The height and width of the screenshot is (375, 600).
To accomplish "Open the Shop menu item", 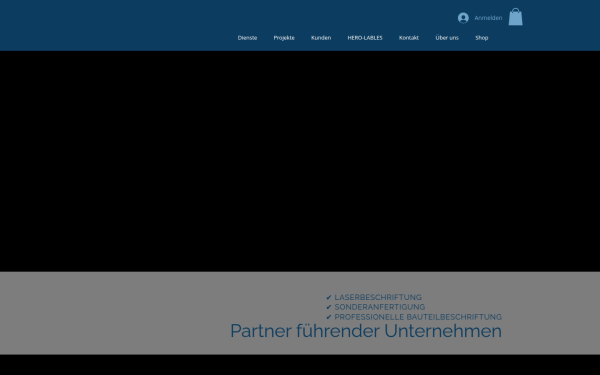I will pyautogui.click(x=481, y=38).
